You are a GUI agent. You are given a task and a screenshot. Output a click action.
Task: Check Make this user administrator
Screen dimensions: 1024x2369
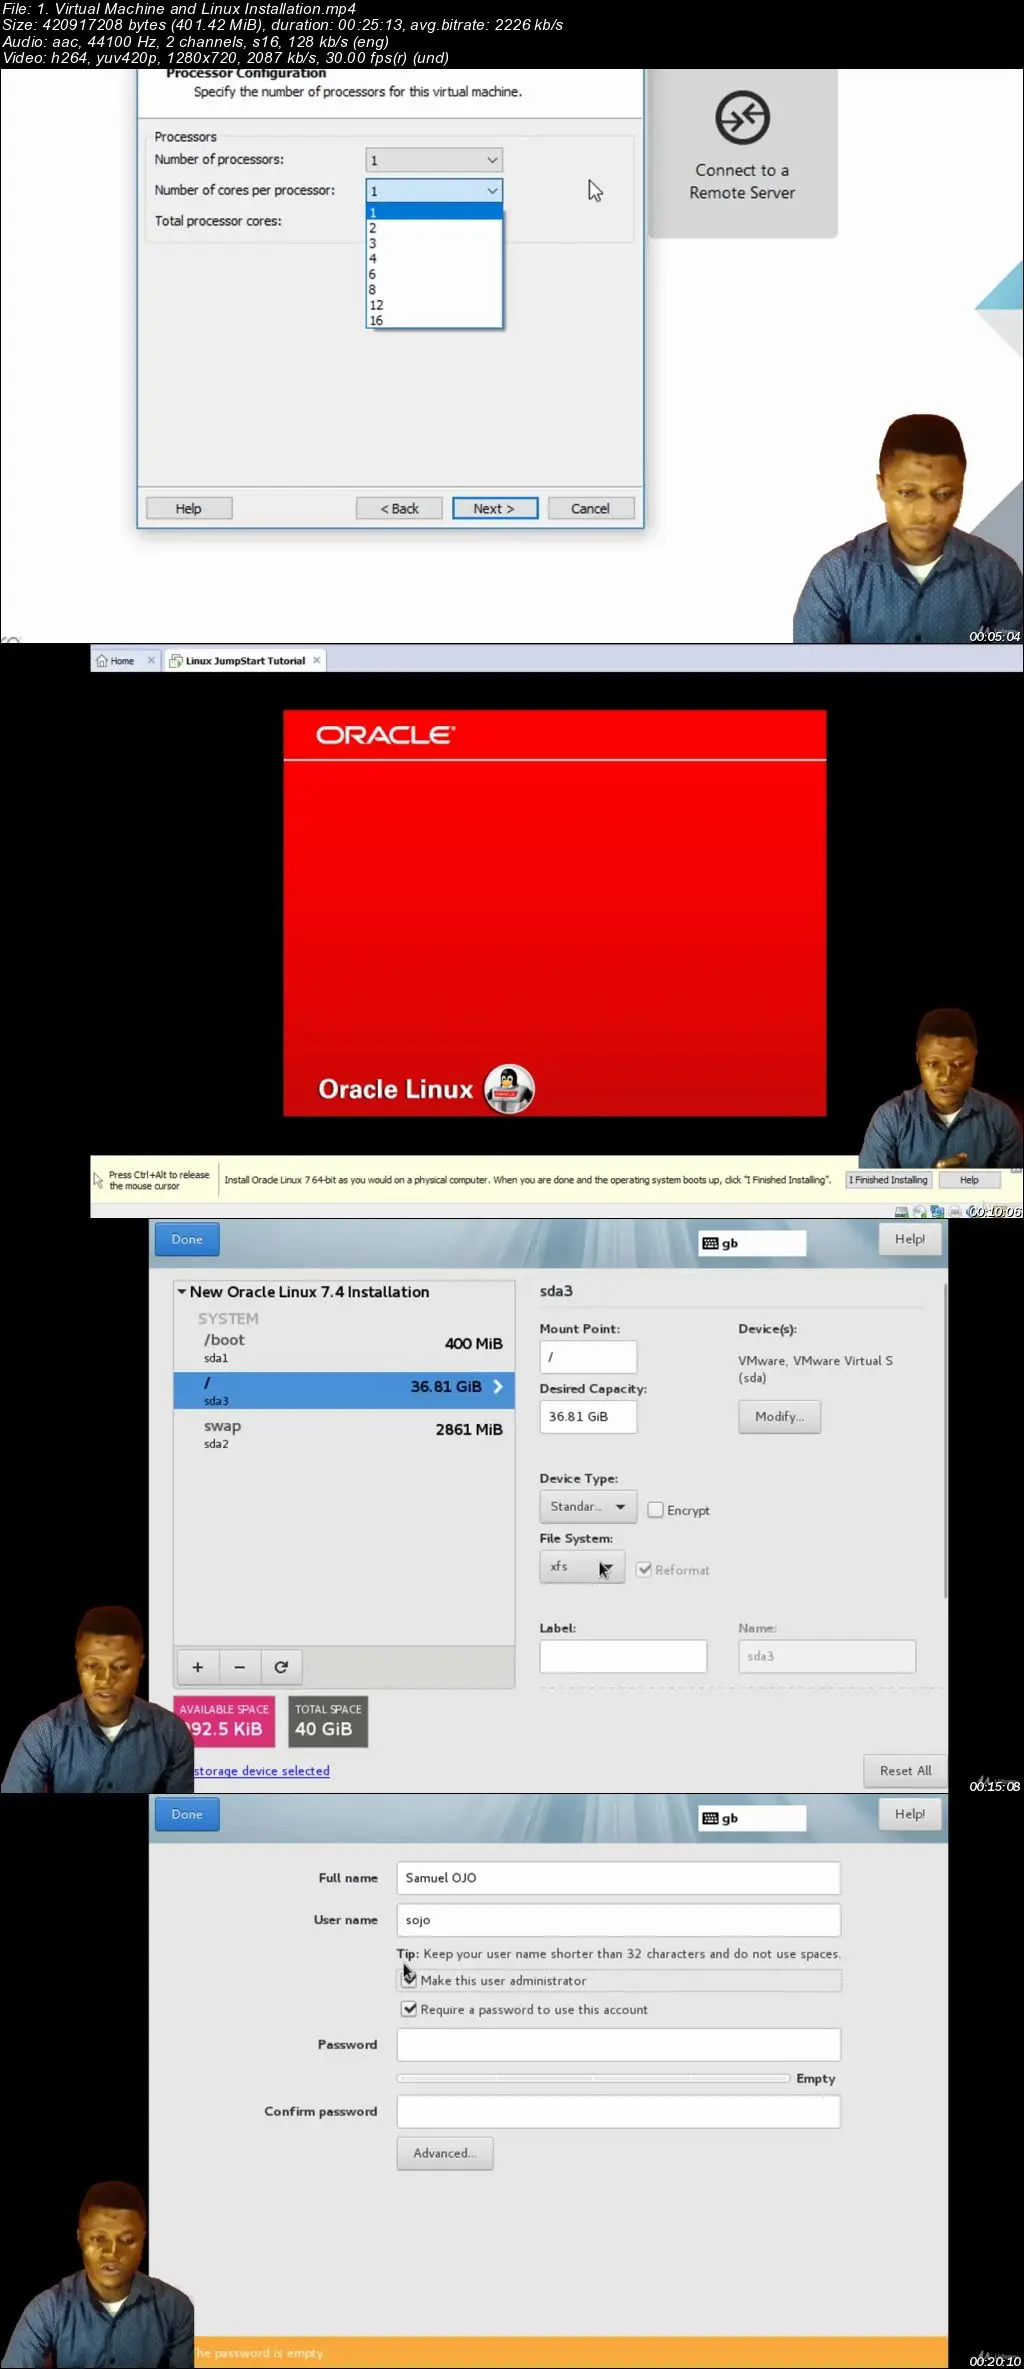[409, 1980]
